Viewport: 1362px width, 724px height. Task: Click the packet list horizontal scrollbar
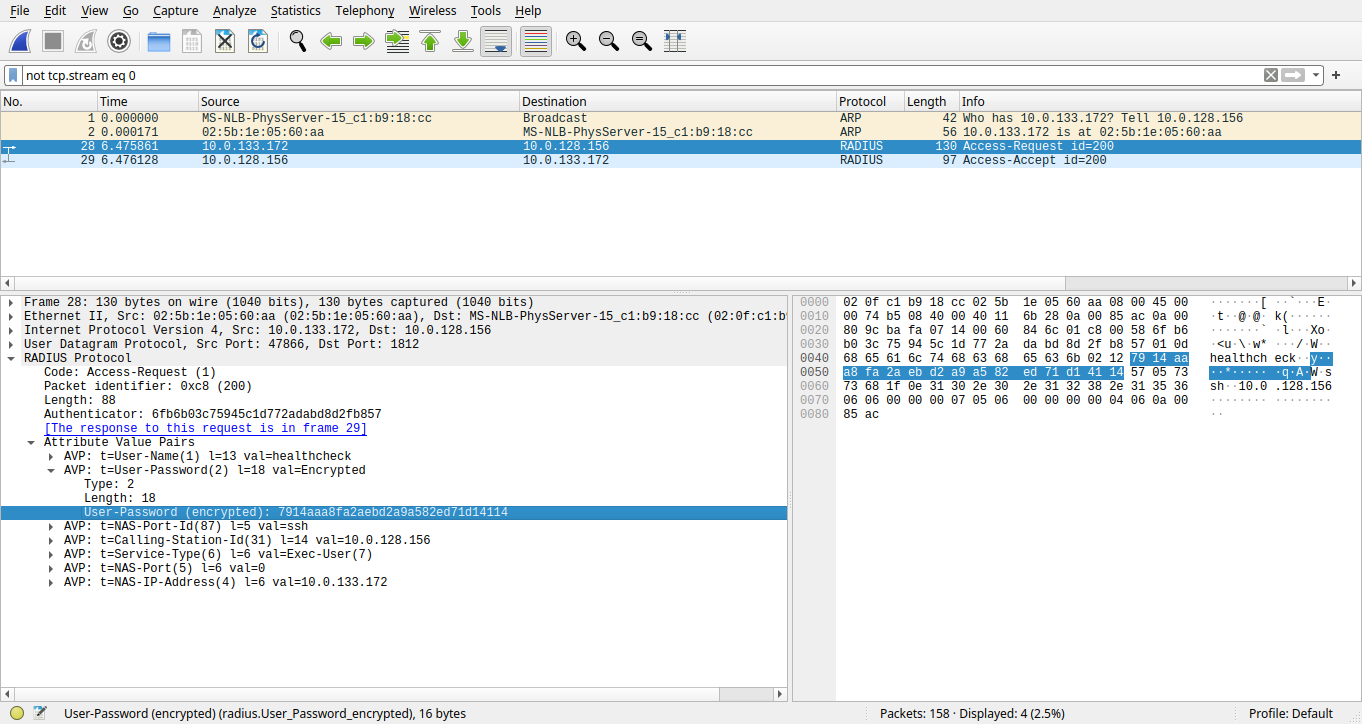(x=680, y=283)
